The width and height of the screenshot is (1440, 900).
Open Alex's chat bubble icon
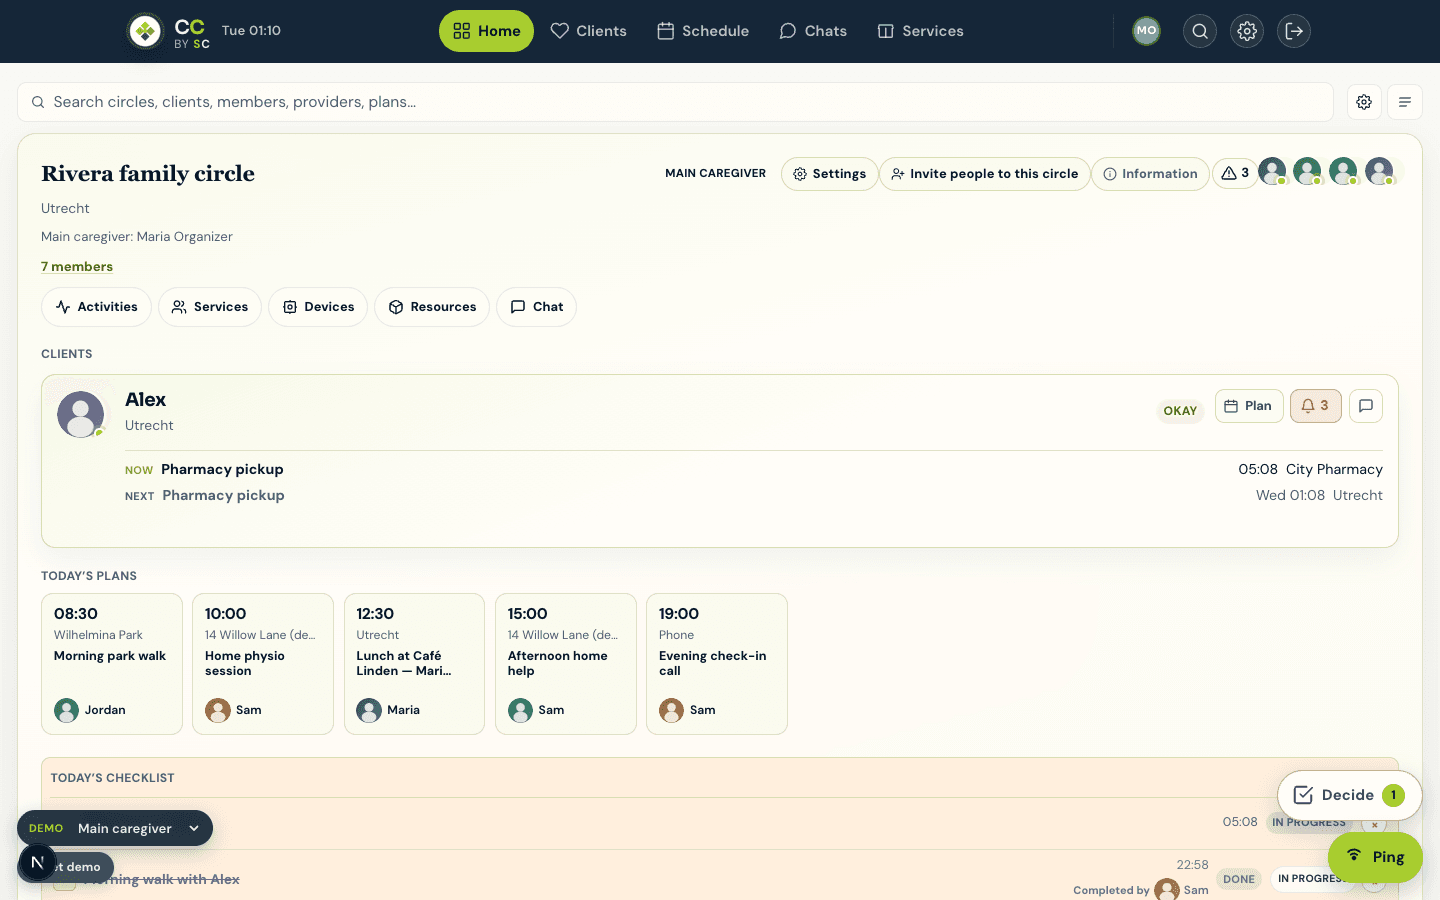(1366, 406)
